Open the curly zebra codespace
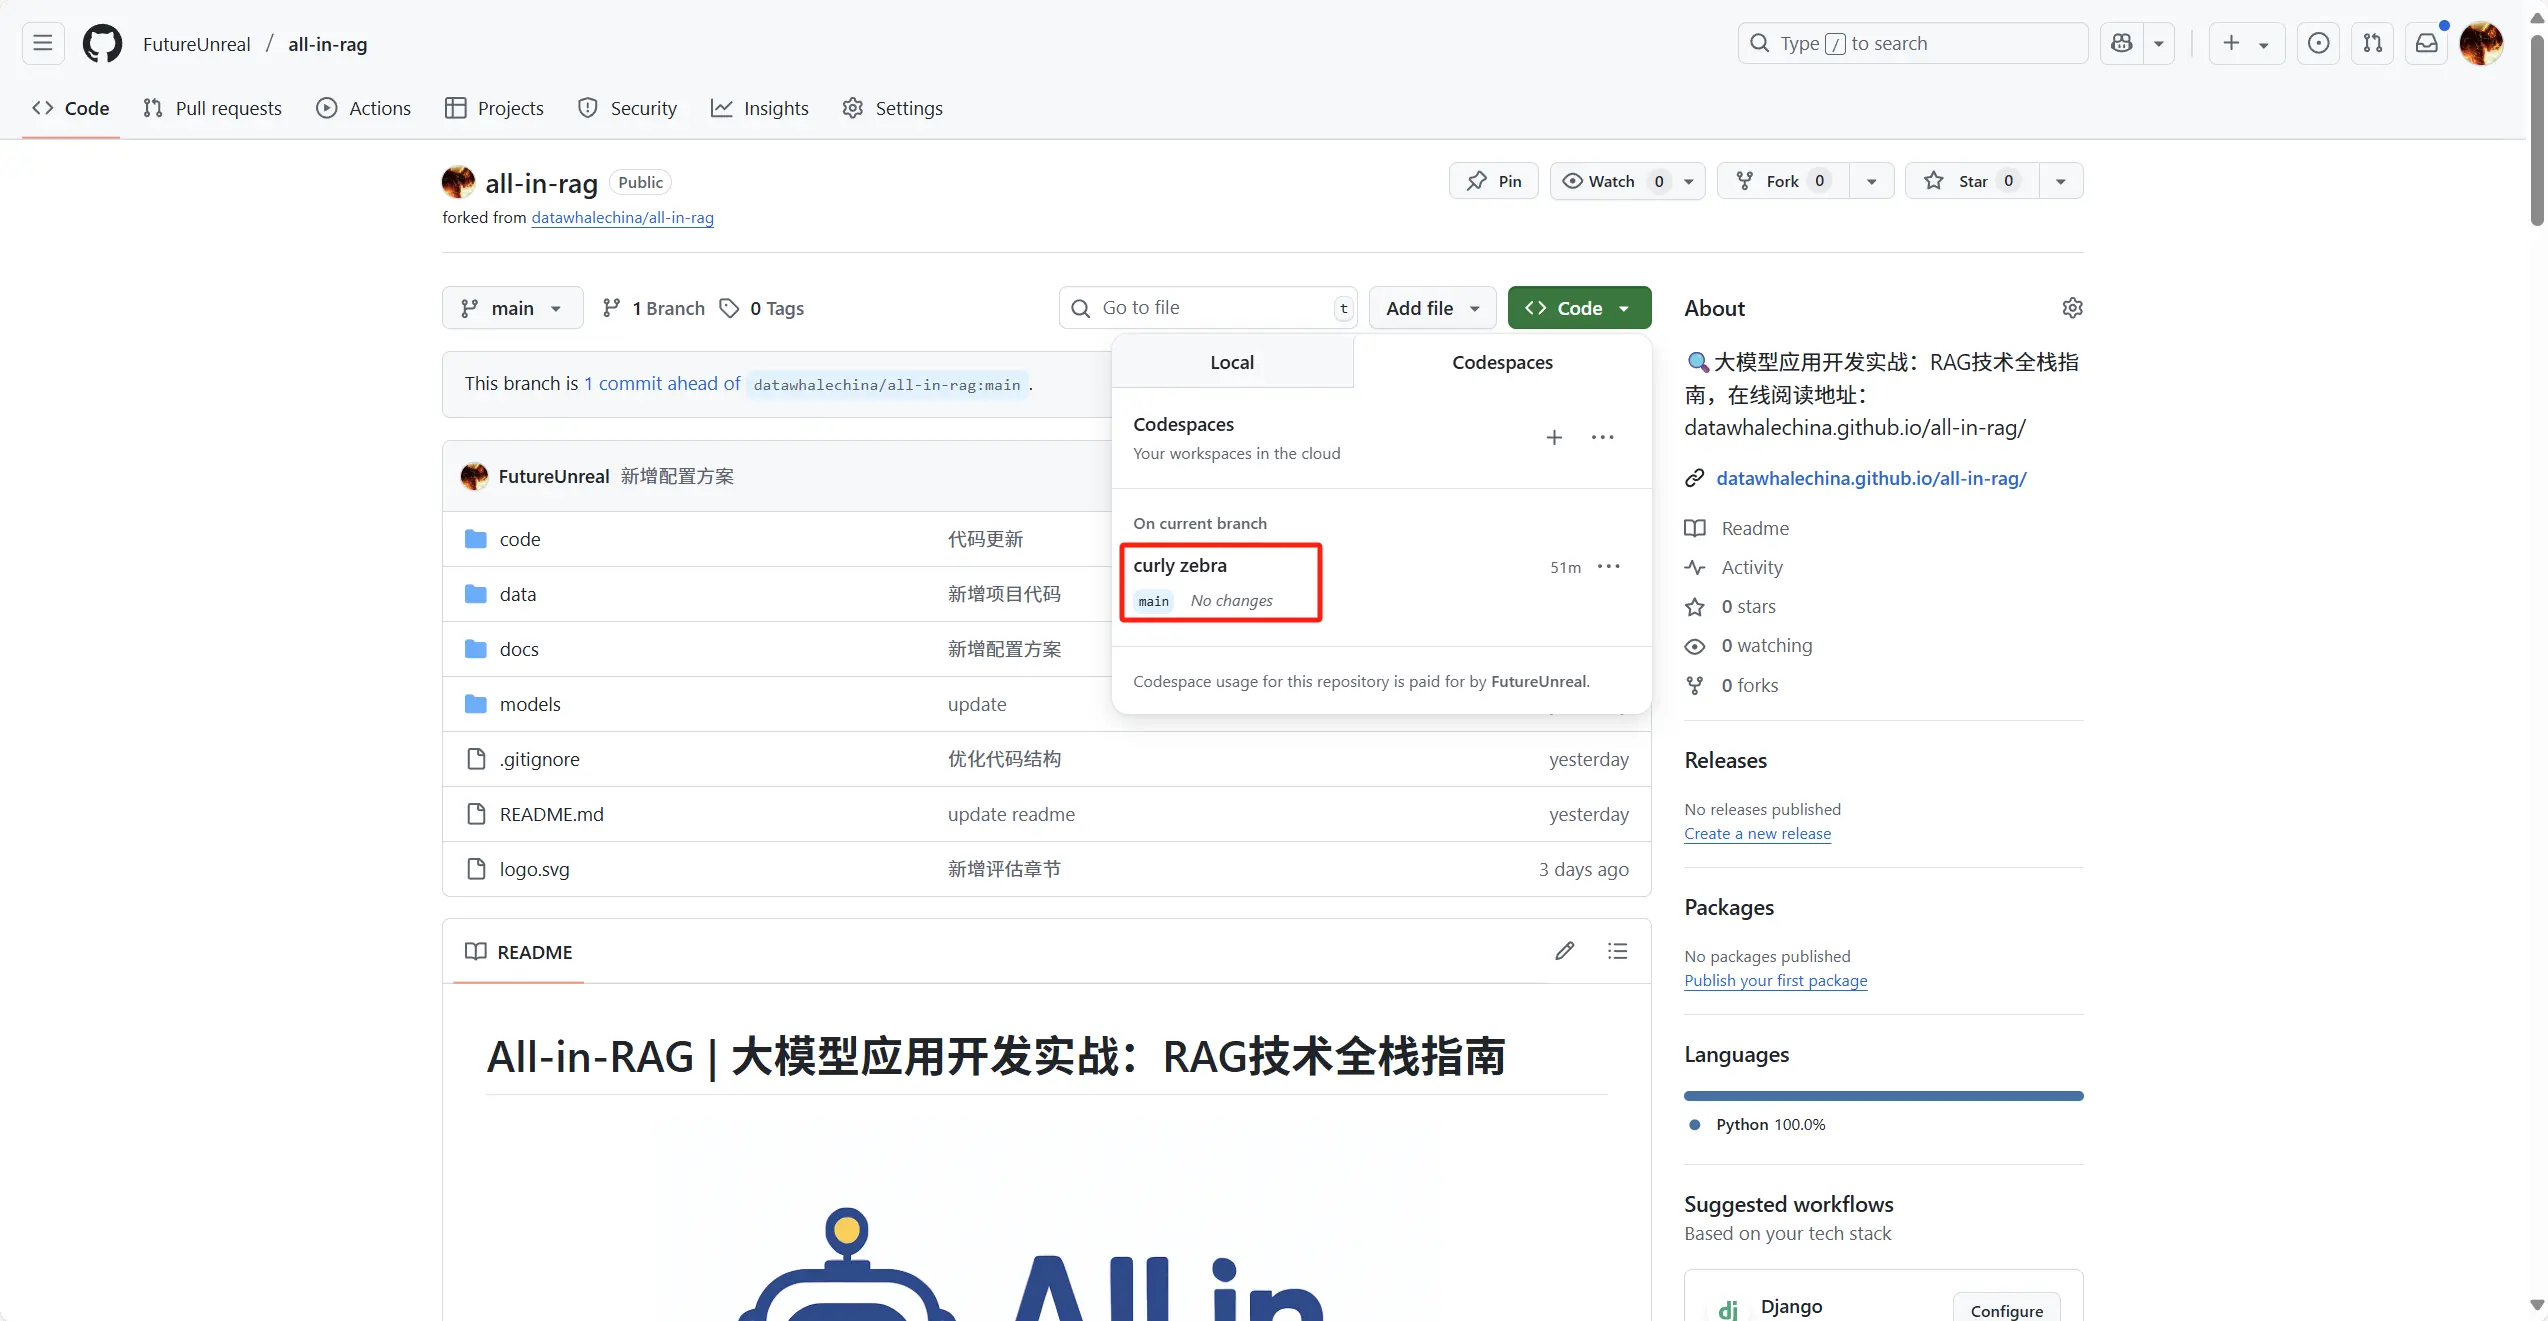The width and height of the screenshot is (2548, 1321). 1180,565
